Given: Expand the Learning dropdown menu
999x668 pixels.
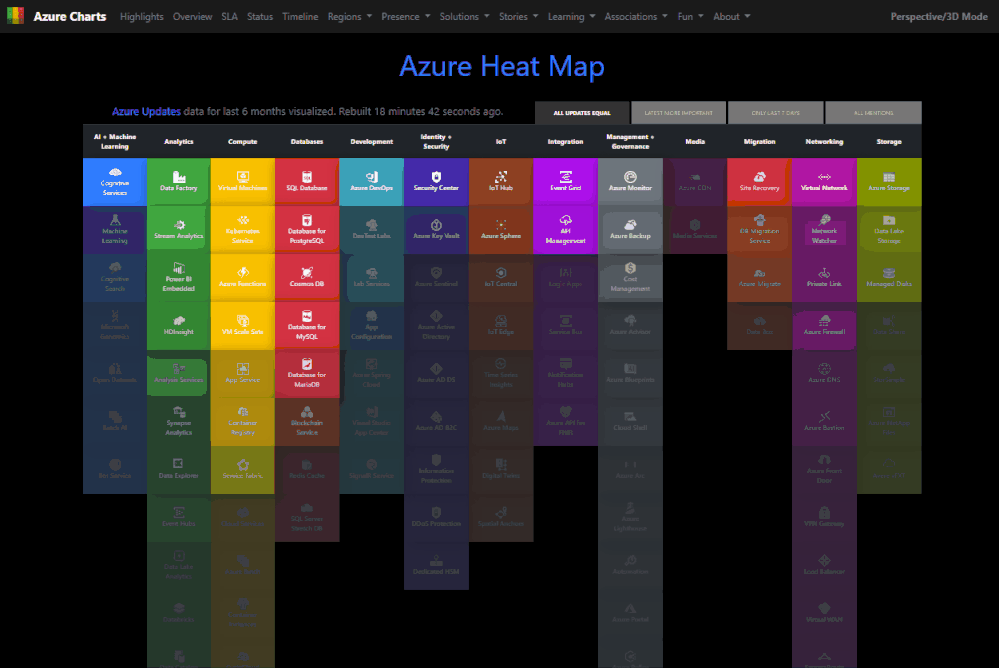Looking at the screenshot, I should 571,17.
